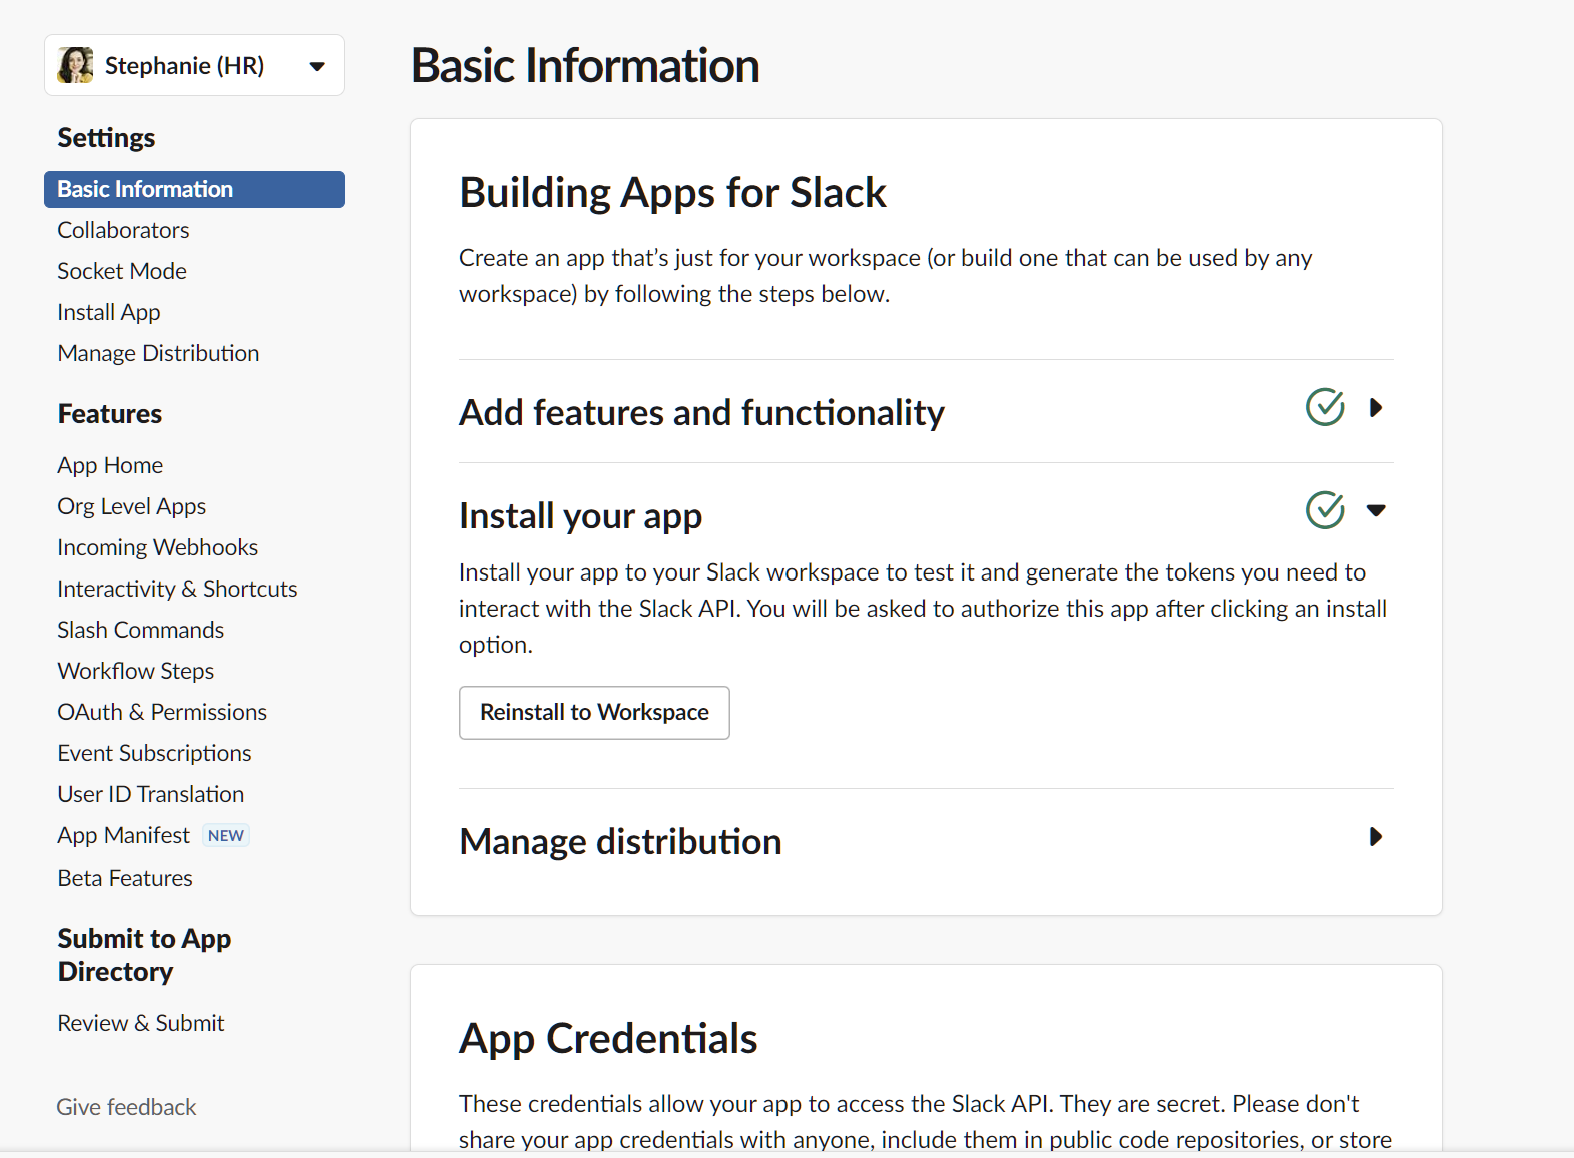
Task: Collapse the Install your app section
Action: 1376,510
